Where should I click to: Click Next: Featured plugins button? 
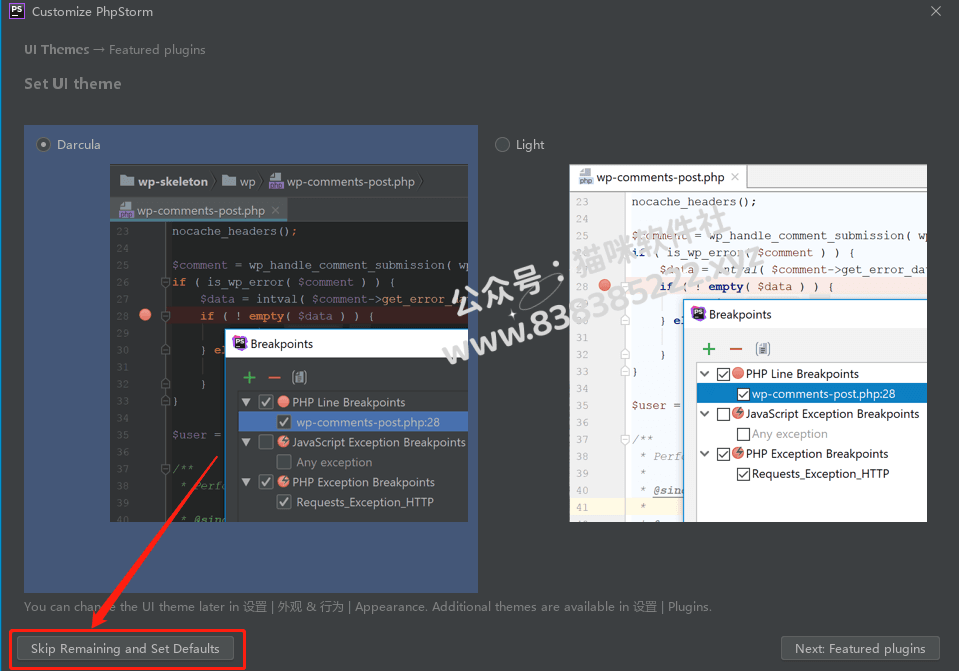[860, 648]
